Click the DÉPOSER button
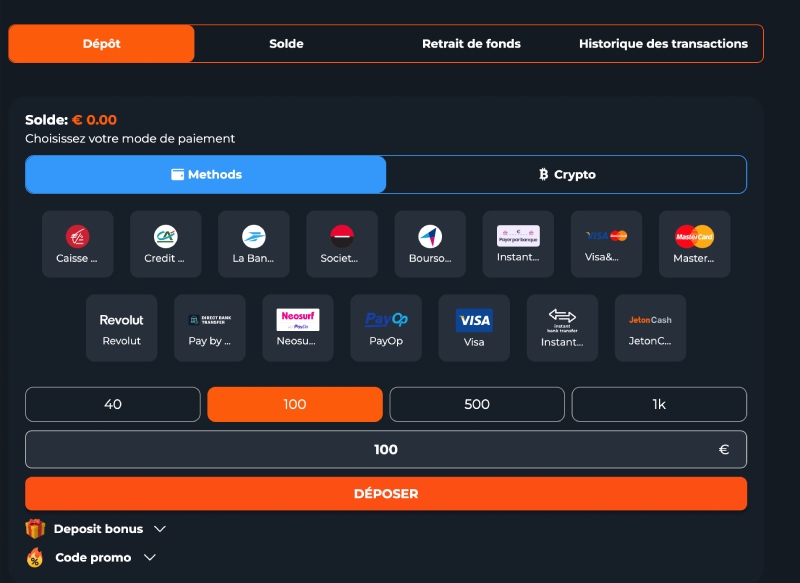The image size is (800, 583). pyautogui.click(x=386, y=494)
